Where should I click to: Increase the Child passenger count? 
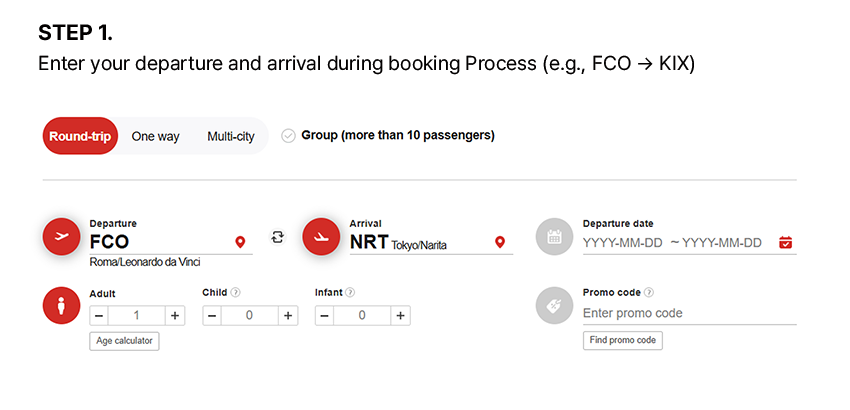288,316
